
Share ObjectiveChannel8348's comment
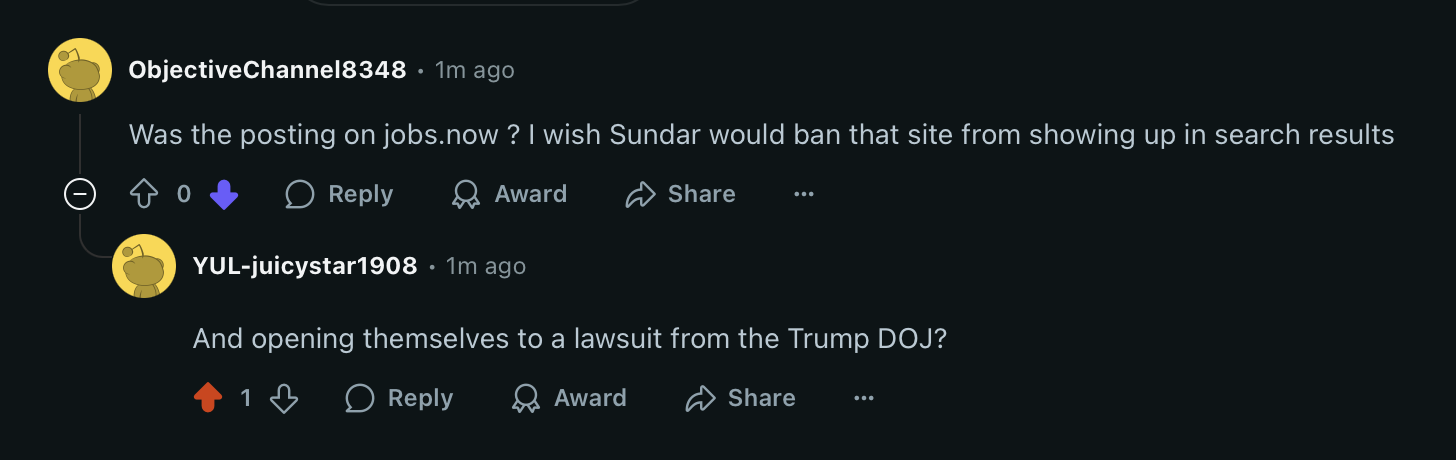[x=680, y=194]
